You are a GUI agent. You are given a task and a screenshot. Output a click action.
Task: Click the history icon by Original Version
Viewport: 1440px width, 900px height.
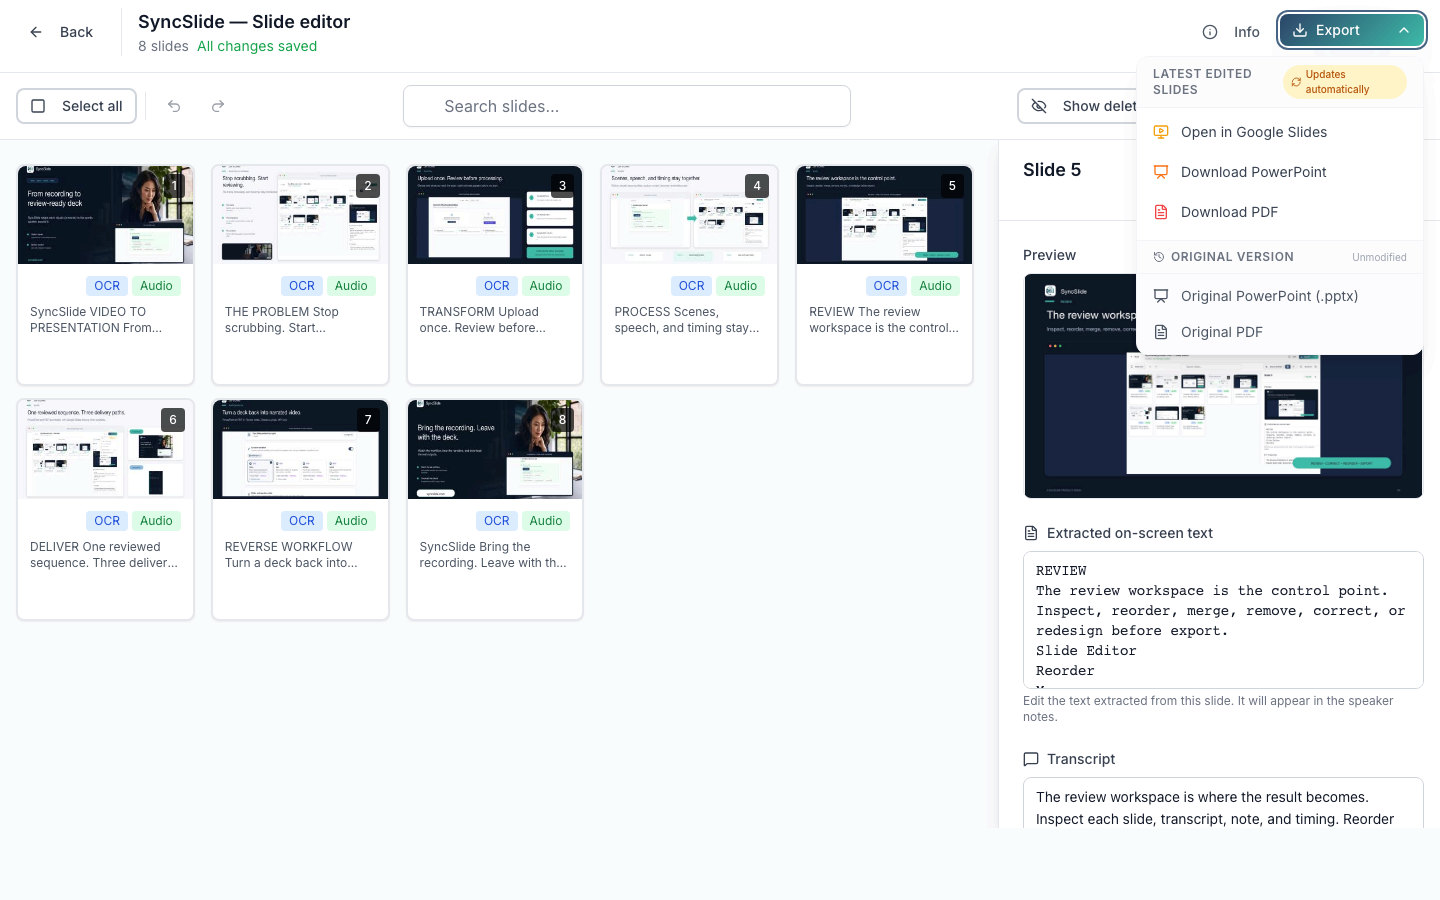coord(1159,257)
